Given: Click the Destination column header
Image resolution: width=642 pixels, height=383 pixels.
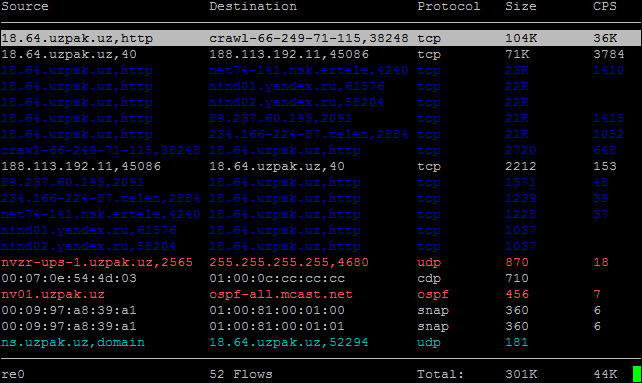Looking at the screenshot, I should point(253,6).
